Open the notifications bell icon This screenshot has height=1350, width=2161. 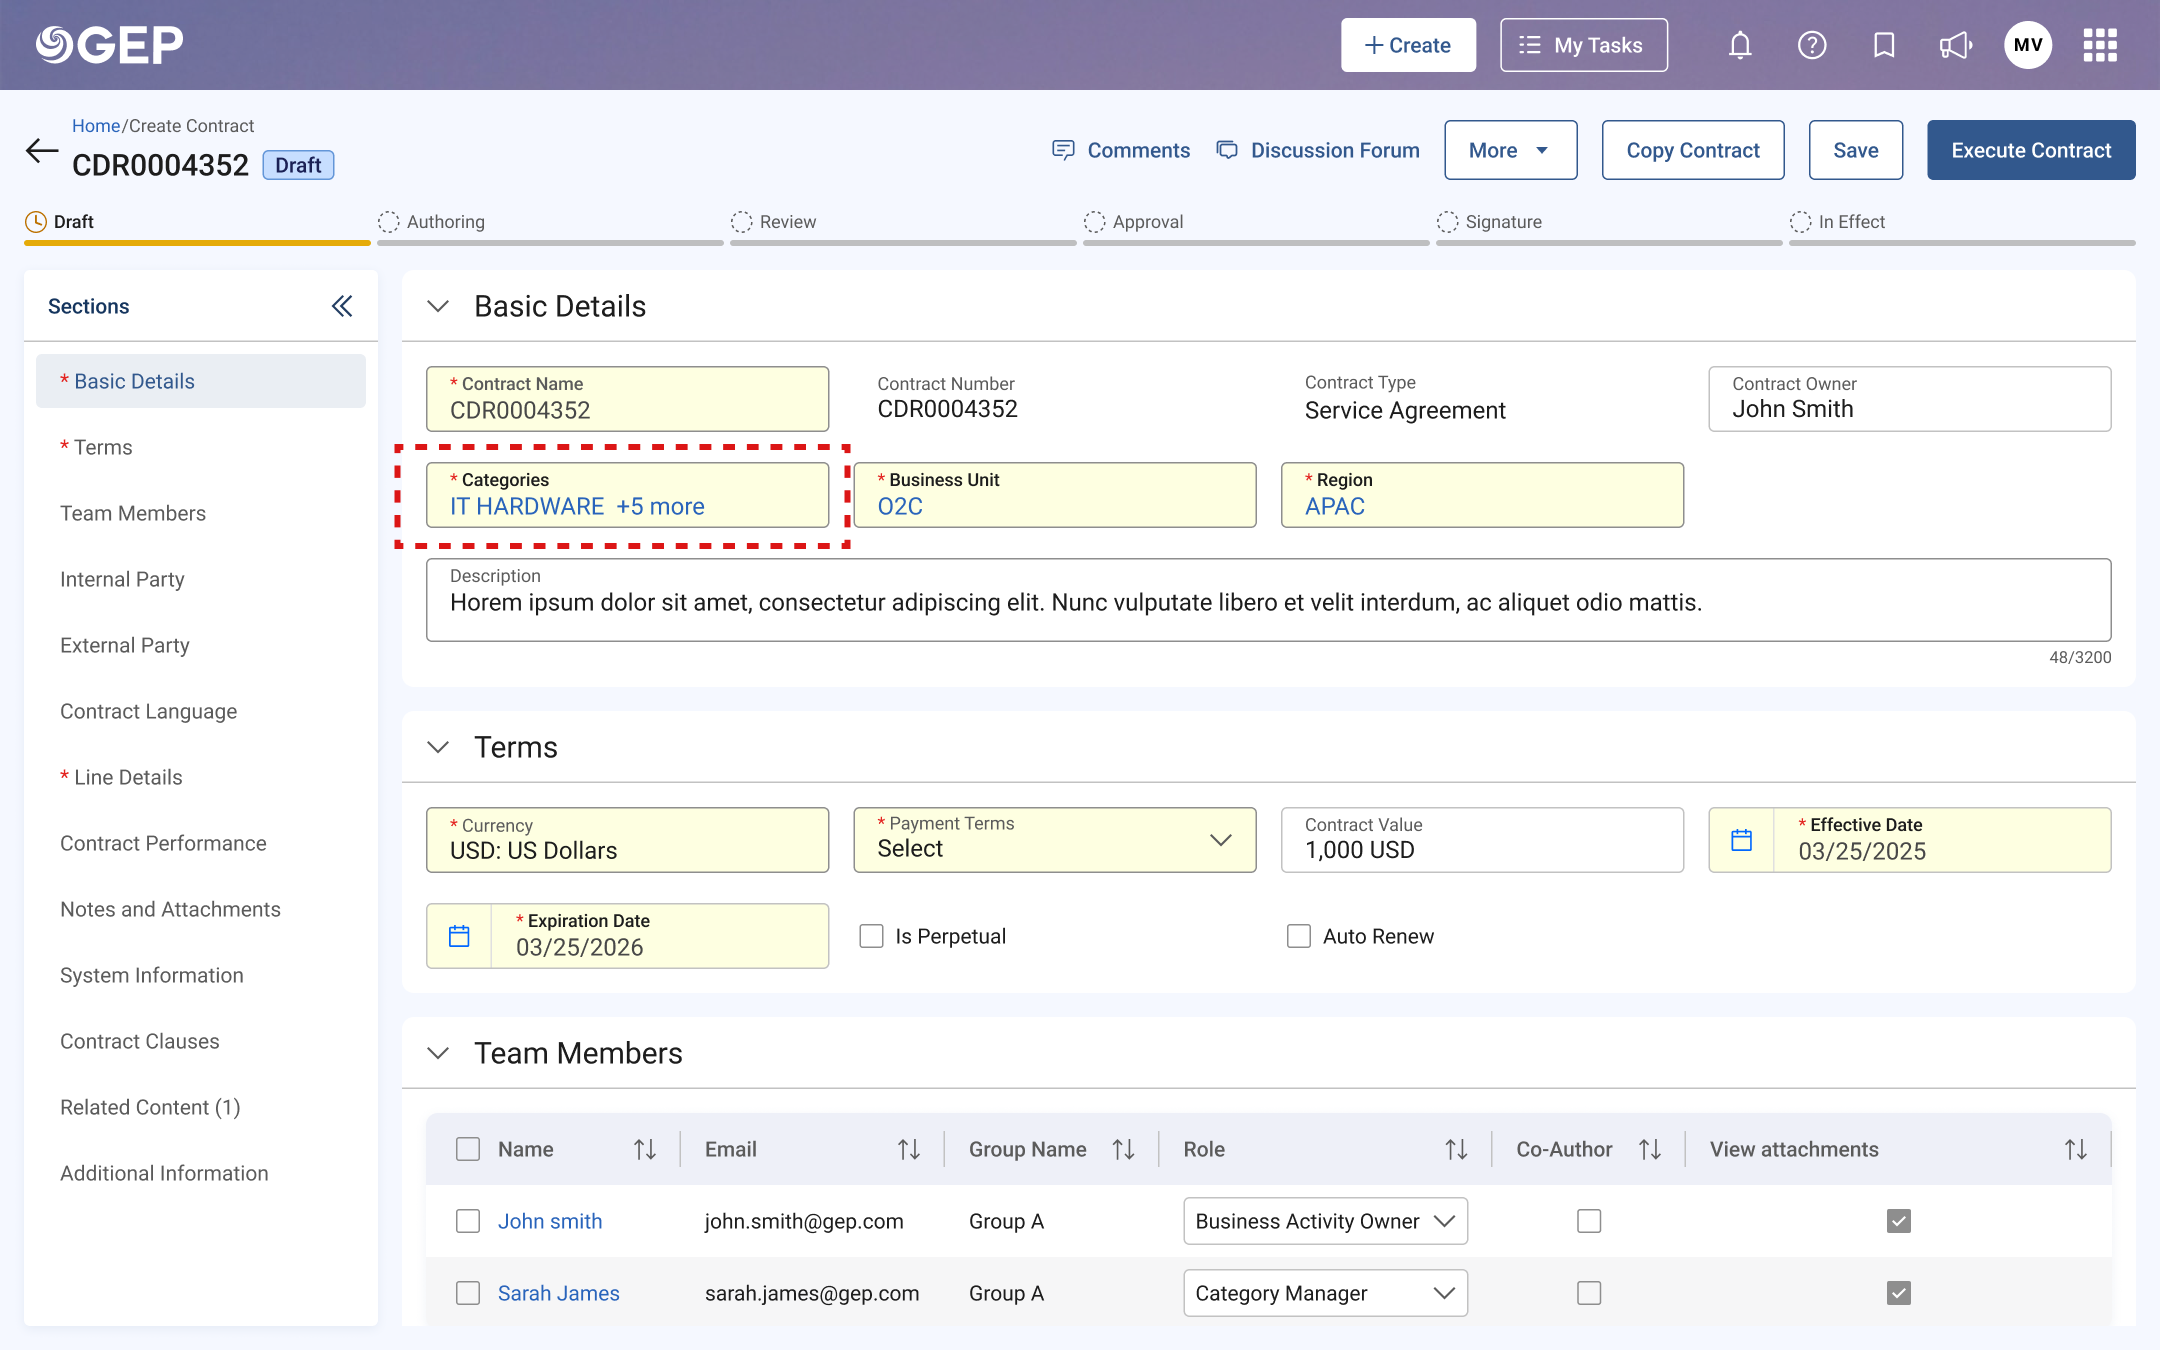tap(1740, 45)
